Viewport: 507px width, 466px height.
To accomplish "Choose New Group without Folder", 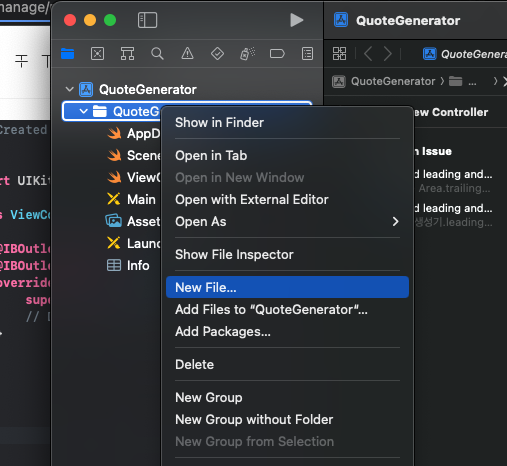I will (x=287, y=420).
